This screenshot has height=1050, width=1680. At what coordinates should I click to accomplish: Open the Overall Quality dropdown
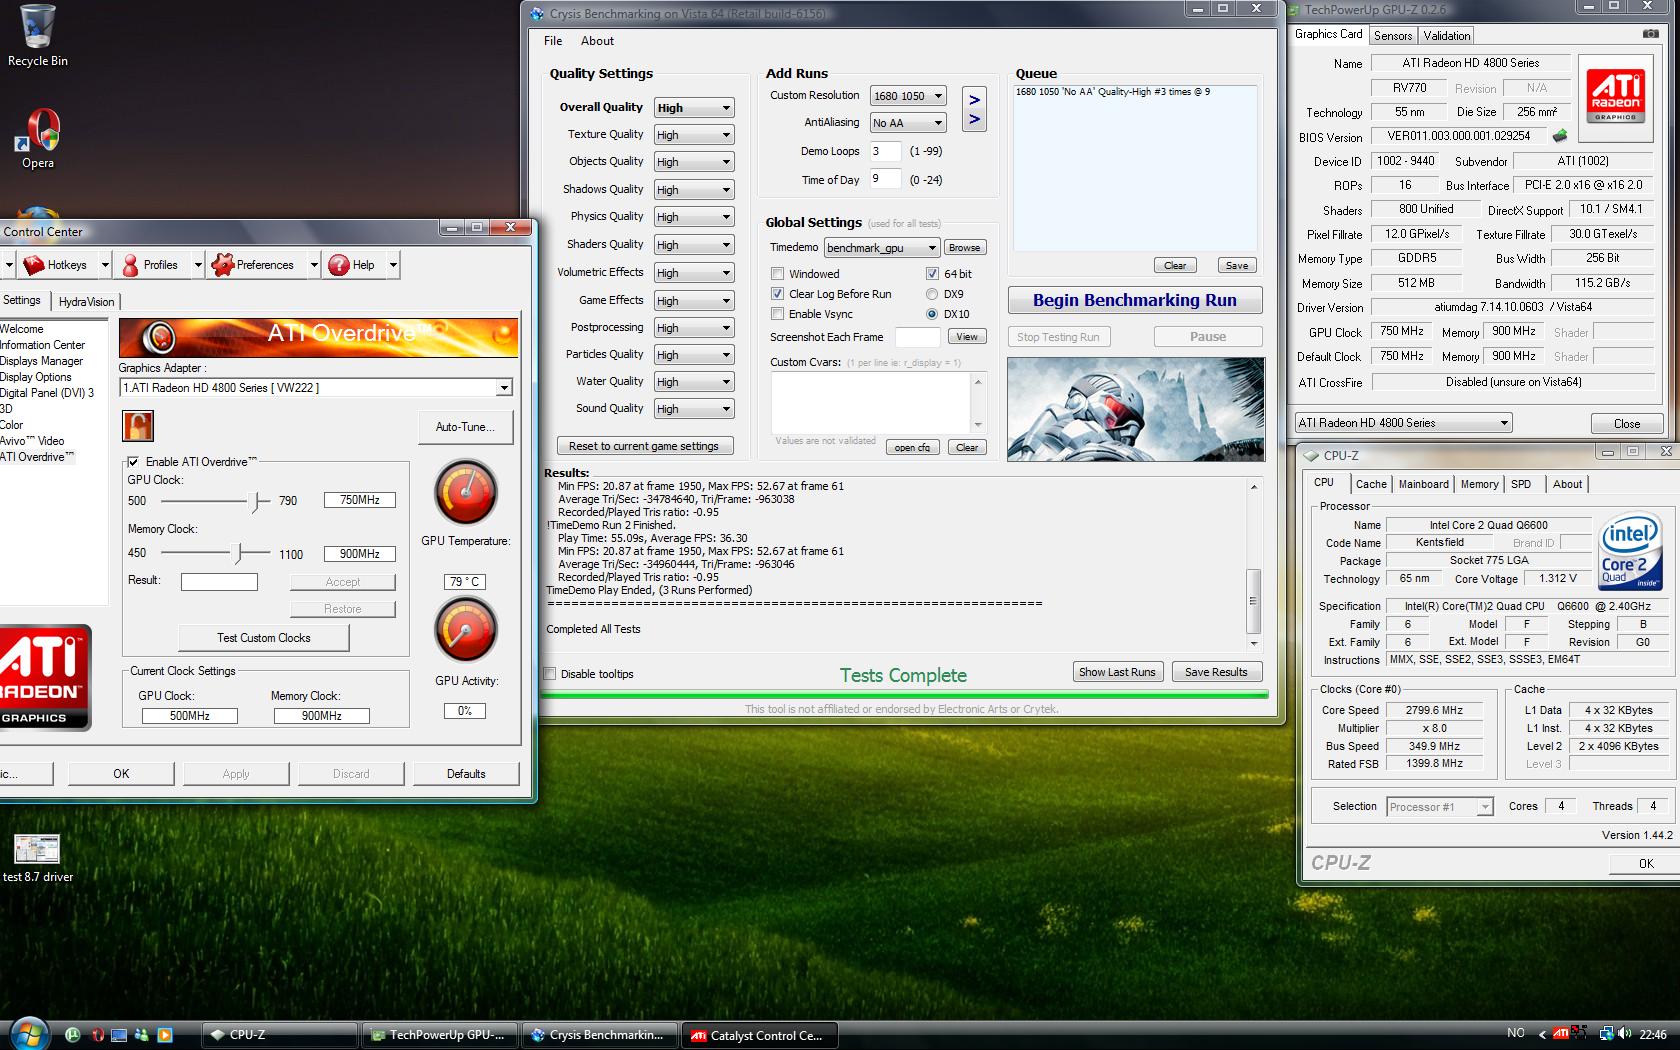694,108
